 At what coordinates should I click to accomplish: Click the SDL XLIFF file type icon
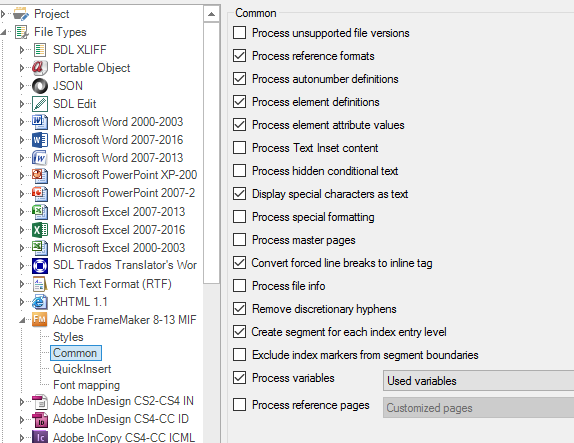tap(40, 50)
